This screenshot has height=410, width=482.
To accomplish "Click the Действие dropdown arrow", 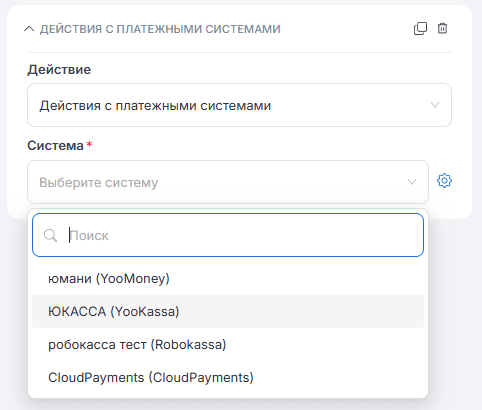I will coord(435,105).
